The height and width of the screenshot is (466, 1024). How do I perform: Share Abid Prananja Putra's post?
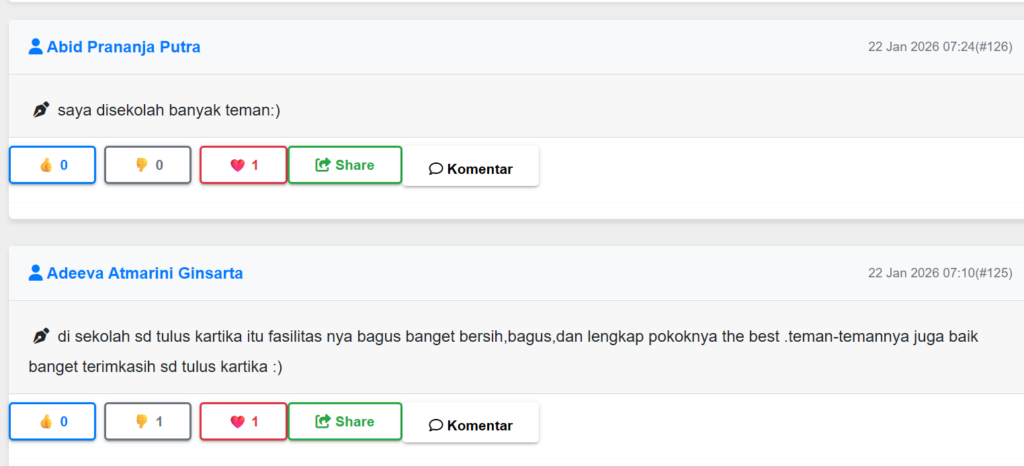click(344, 165)
